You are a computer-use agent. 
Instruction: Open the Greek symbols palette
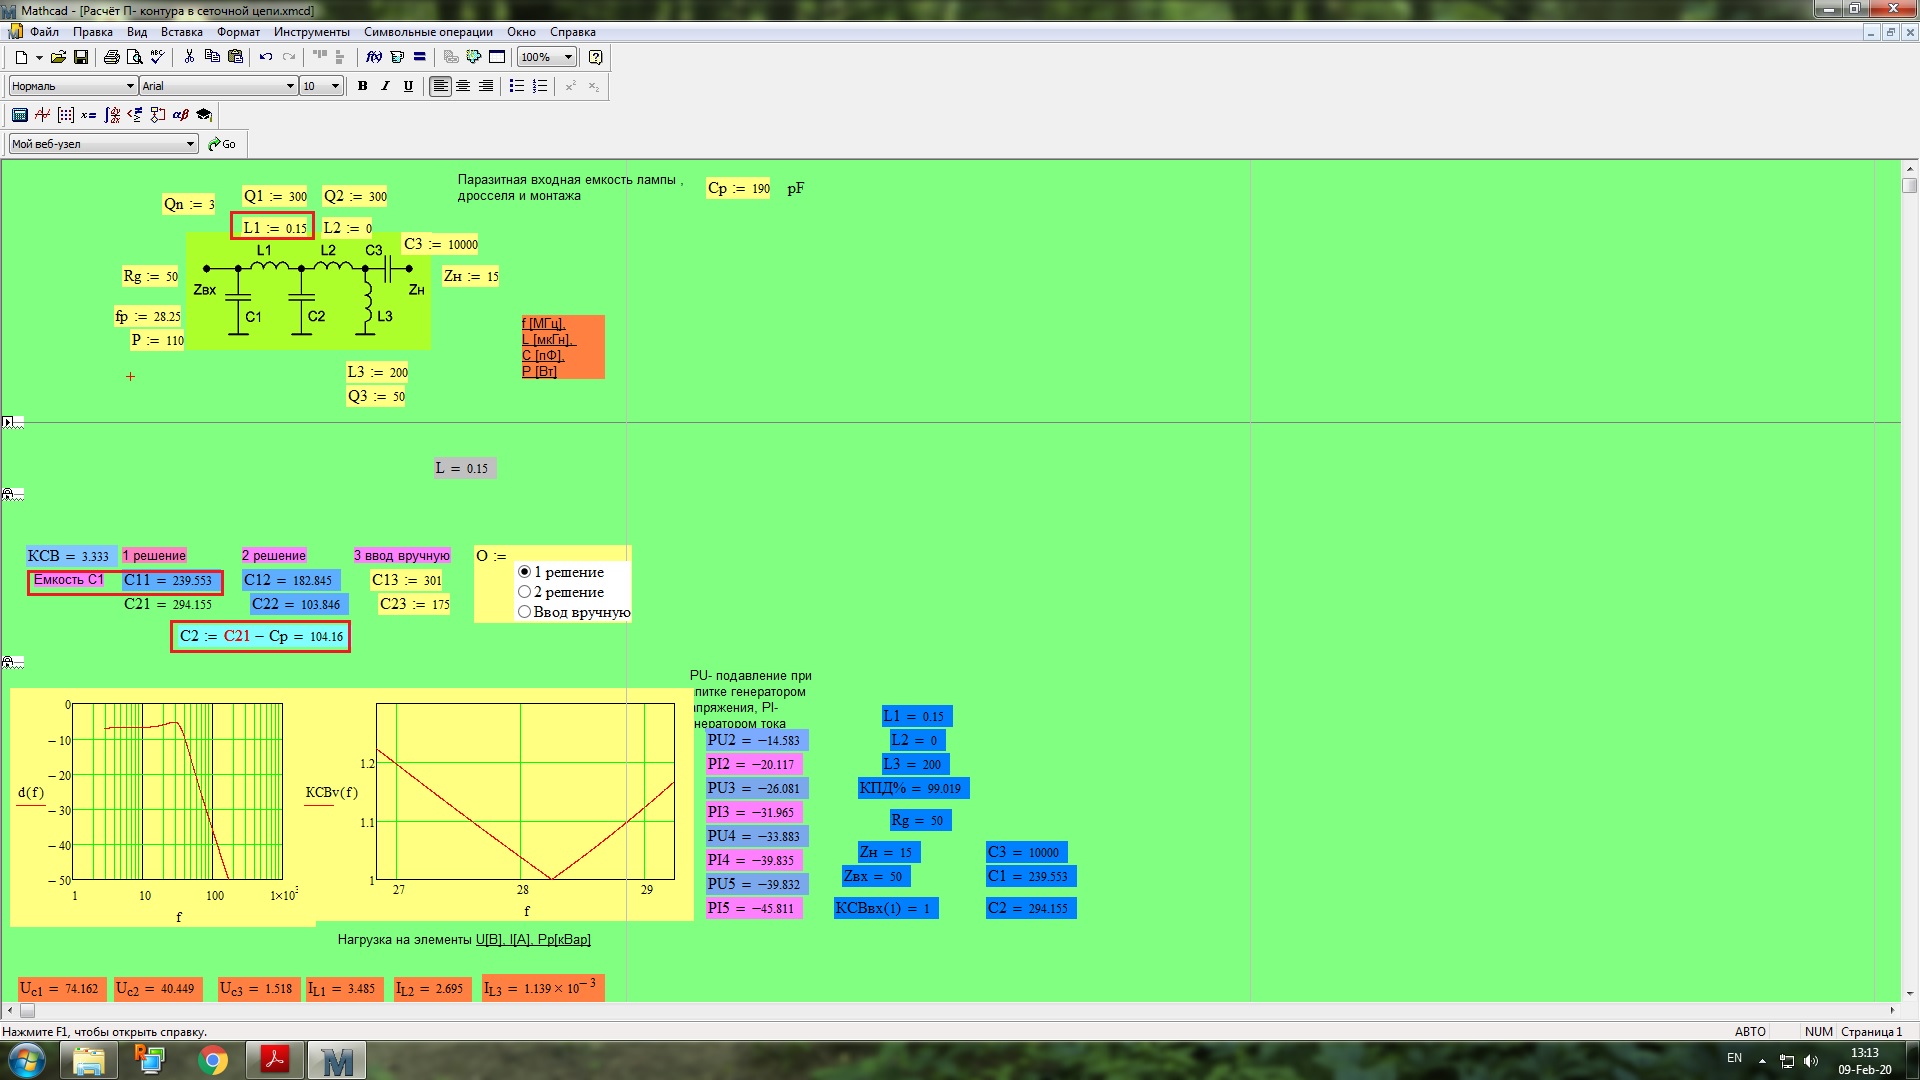[x=181, y=115]
